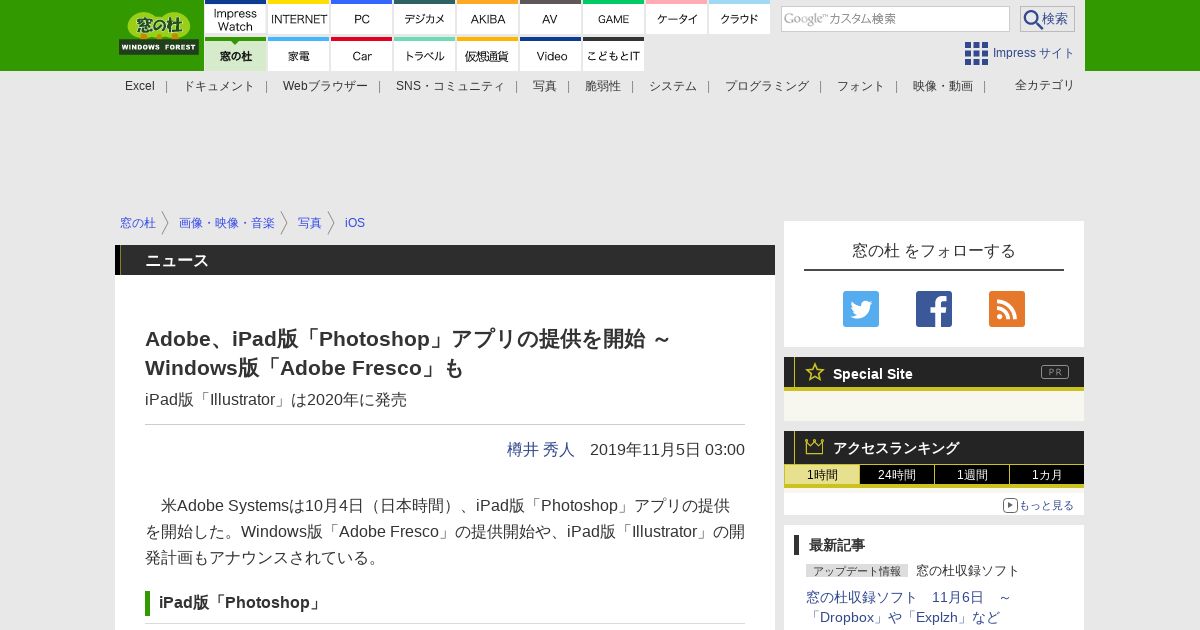
Task: Go to the Webブラウザー category
Action: point(325,86)
